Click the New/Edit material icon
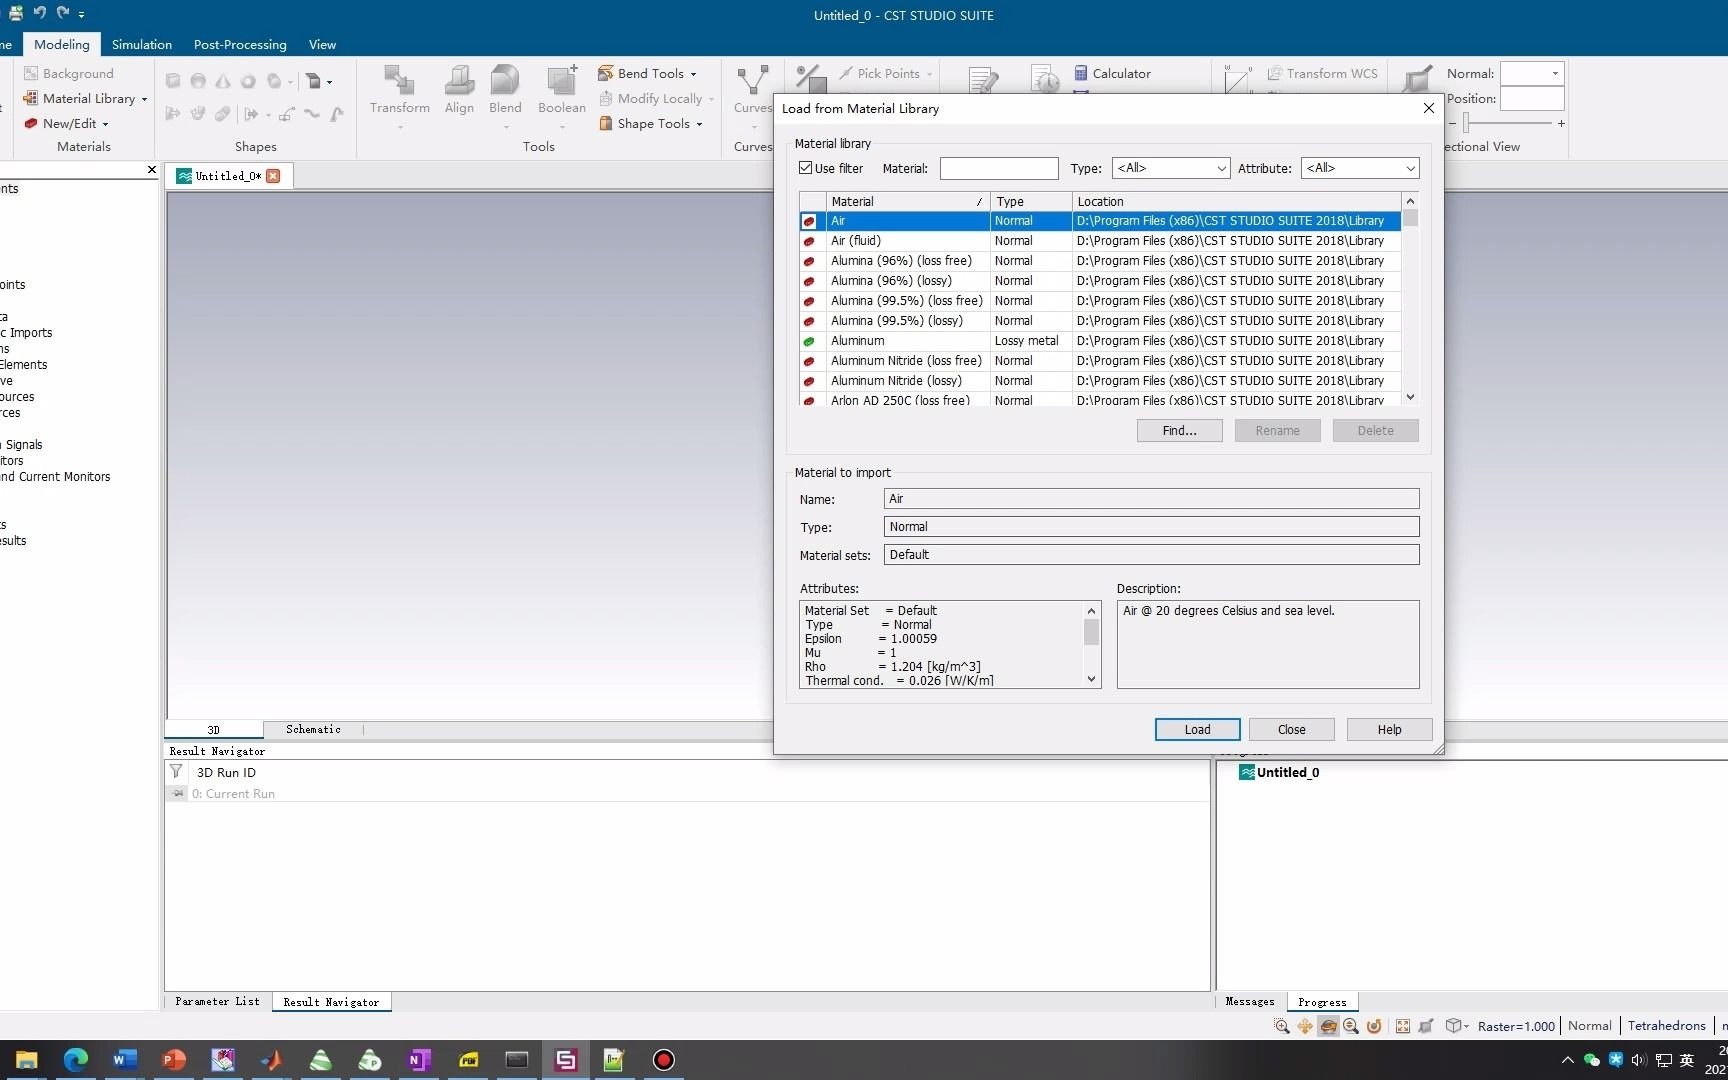 (31, 123)
